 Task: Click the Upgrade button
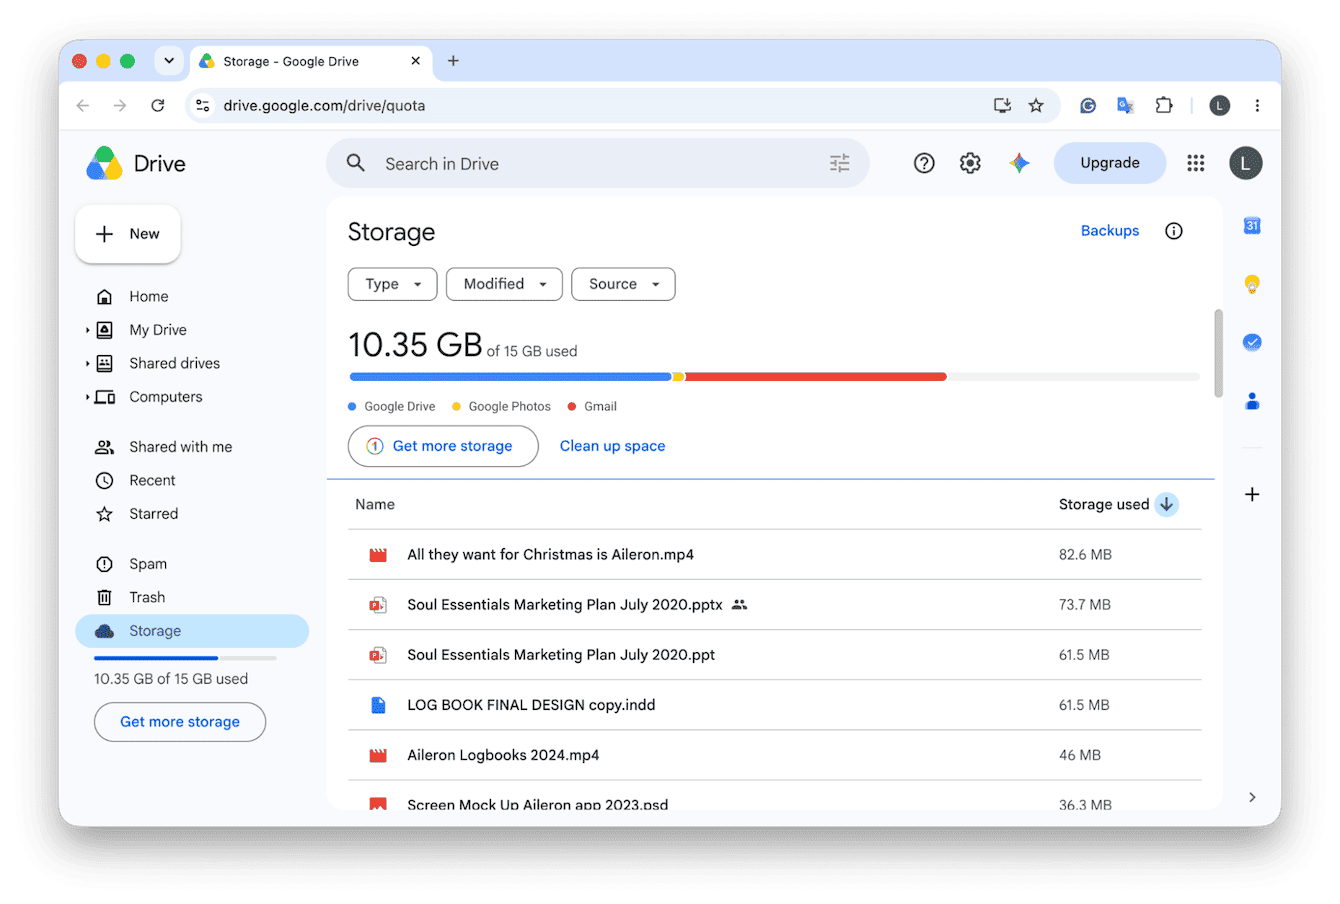1110,163
